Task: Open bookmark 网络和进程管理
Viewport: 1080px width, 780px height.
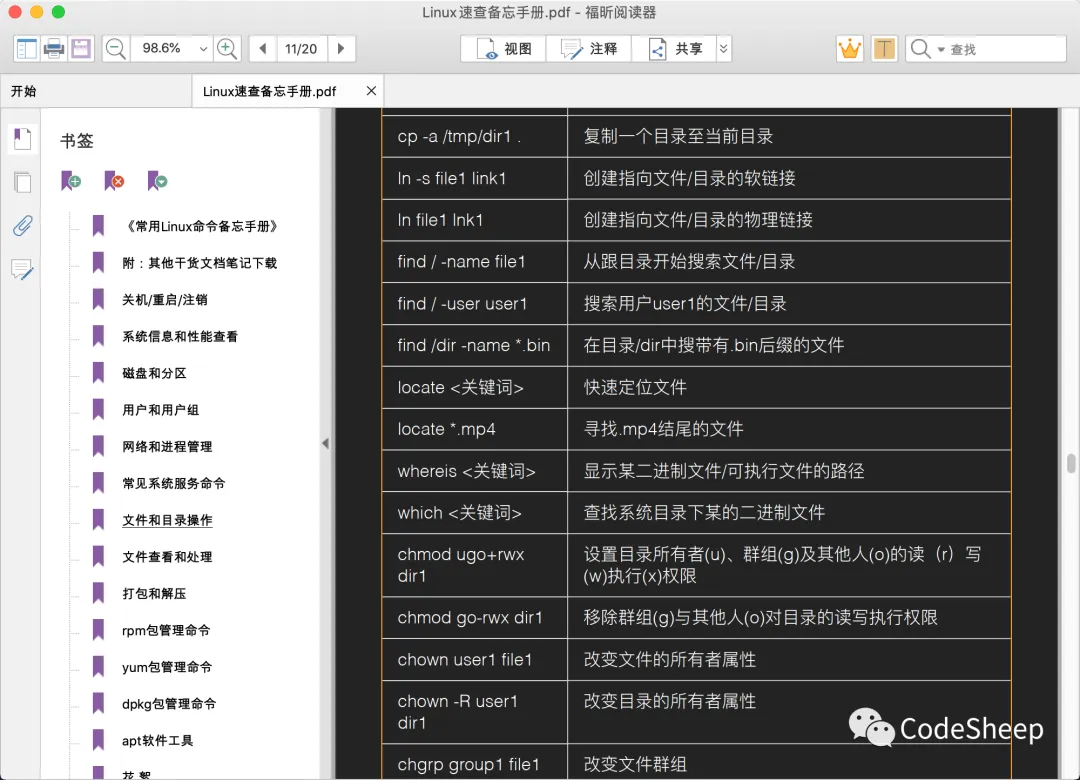Action: pyautogui.click(x=167, y=447)
